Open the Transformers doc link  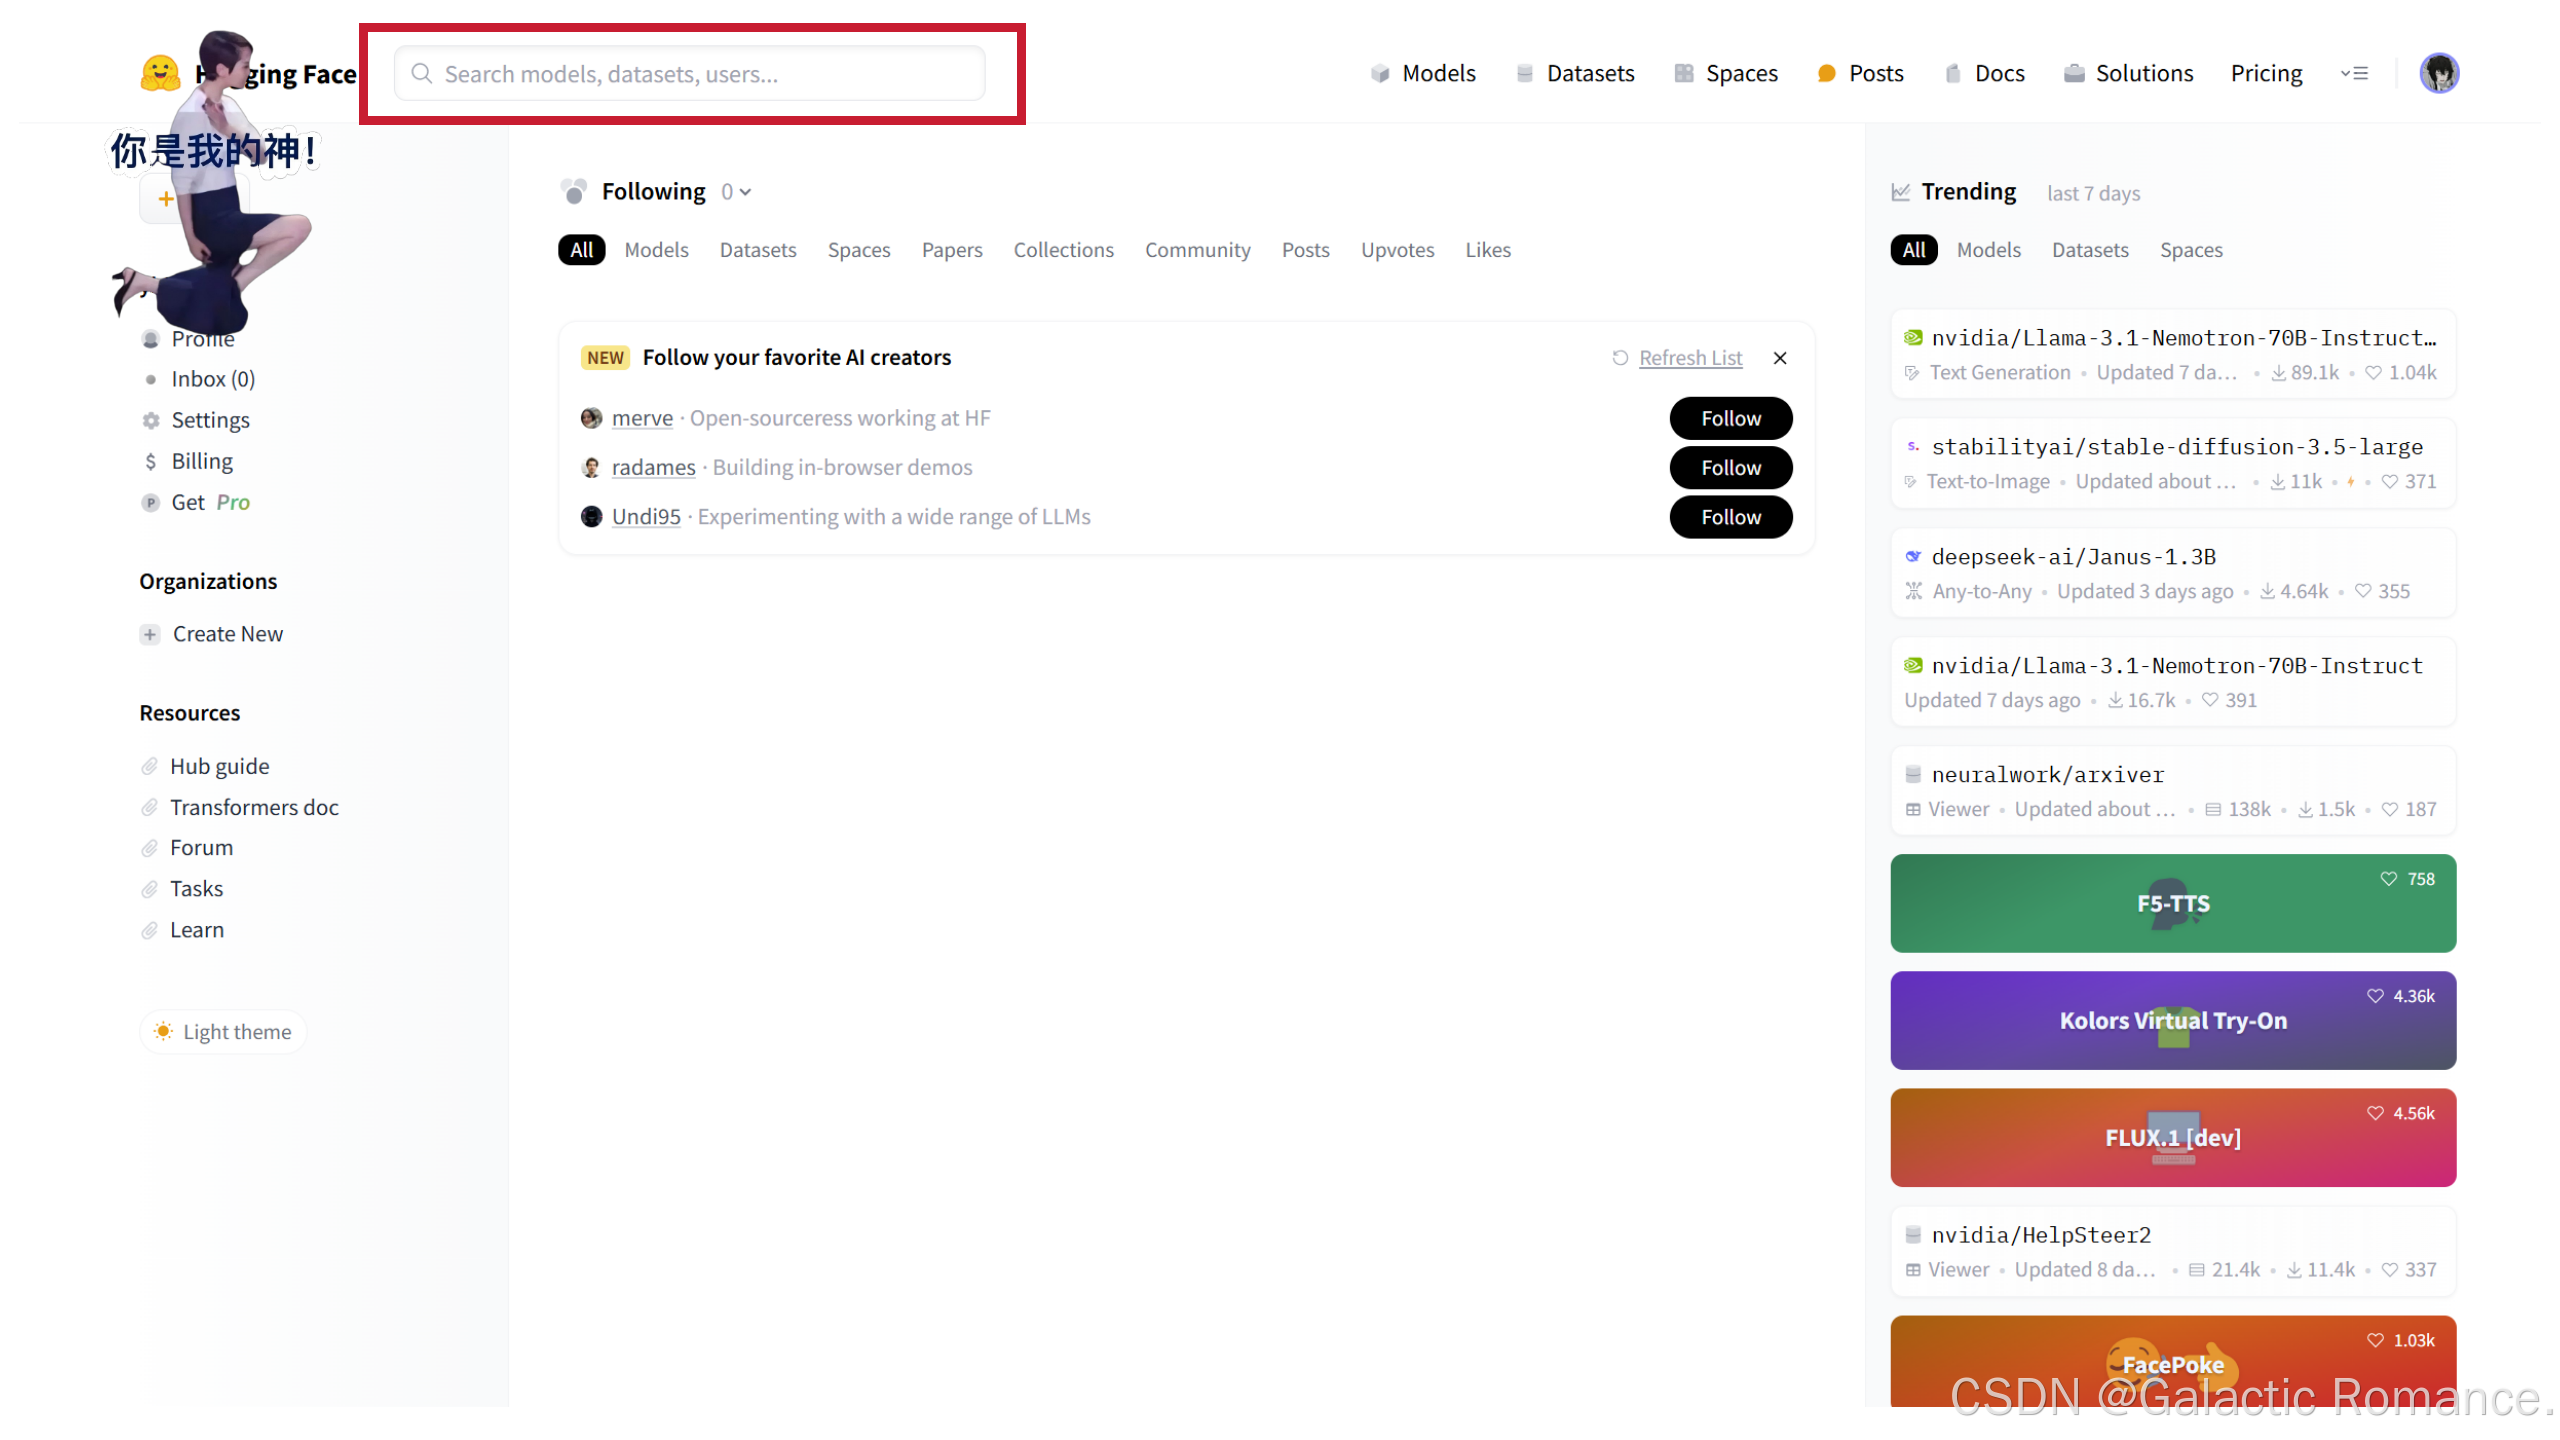pos(254,807)
